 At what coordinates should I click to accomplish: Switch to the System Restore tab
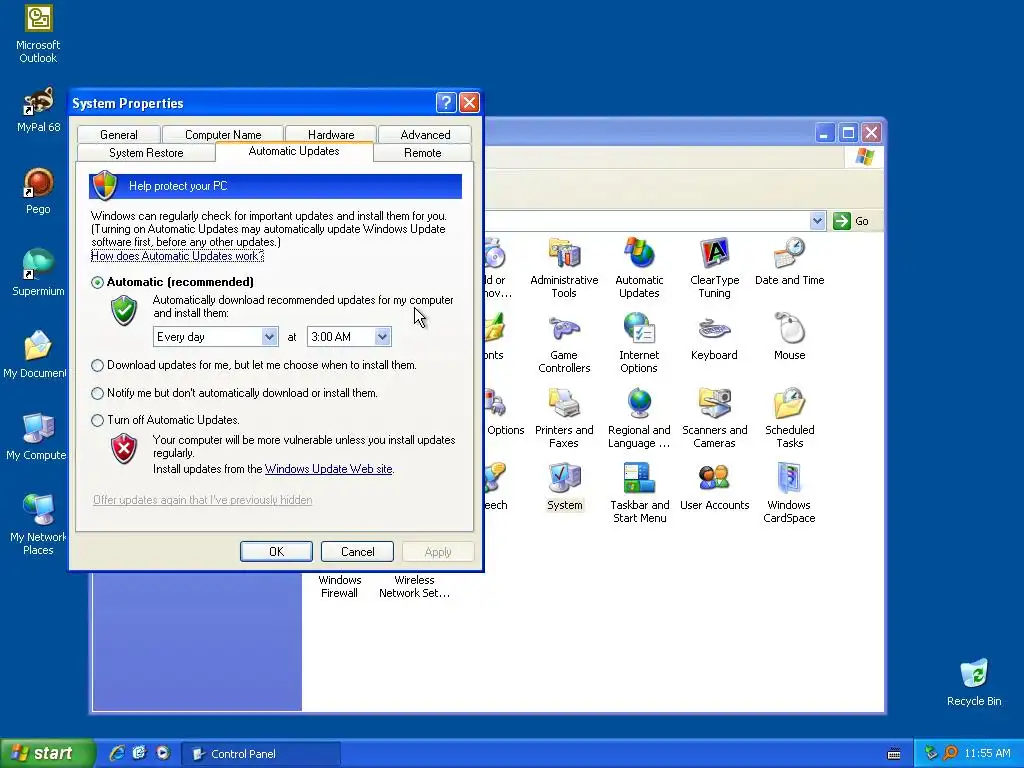coord(146,153)
